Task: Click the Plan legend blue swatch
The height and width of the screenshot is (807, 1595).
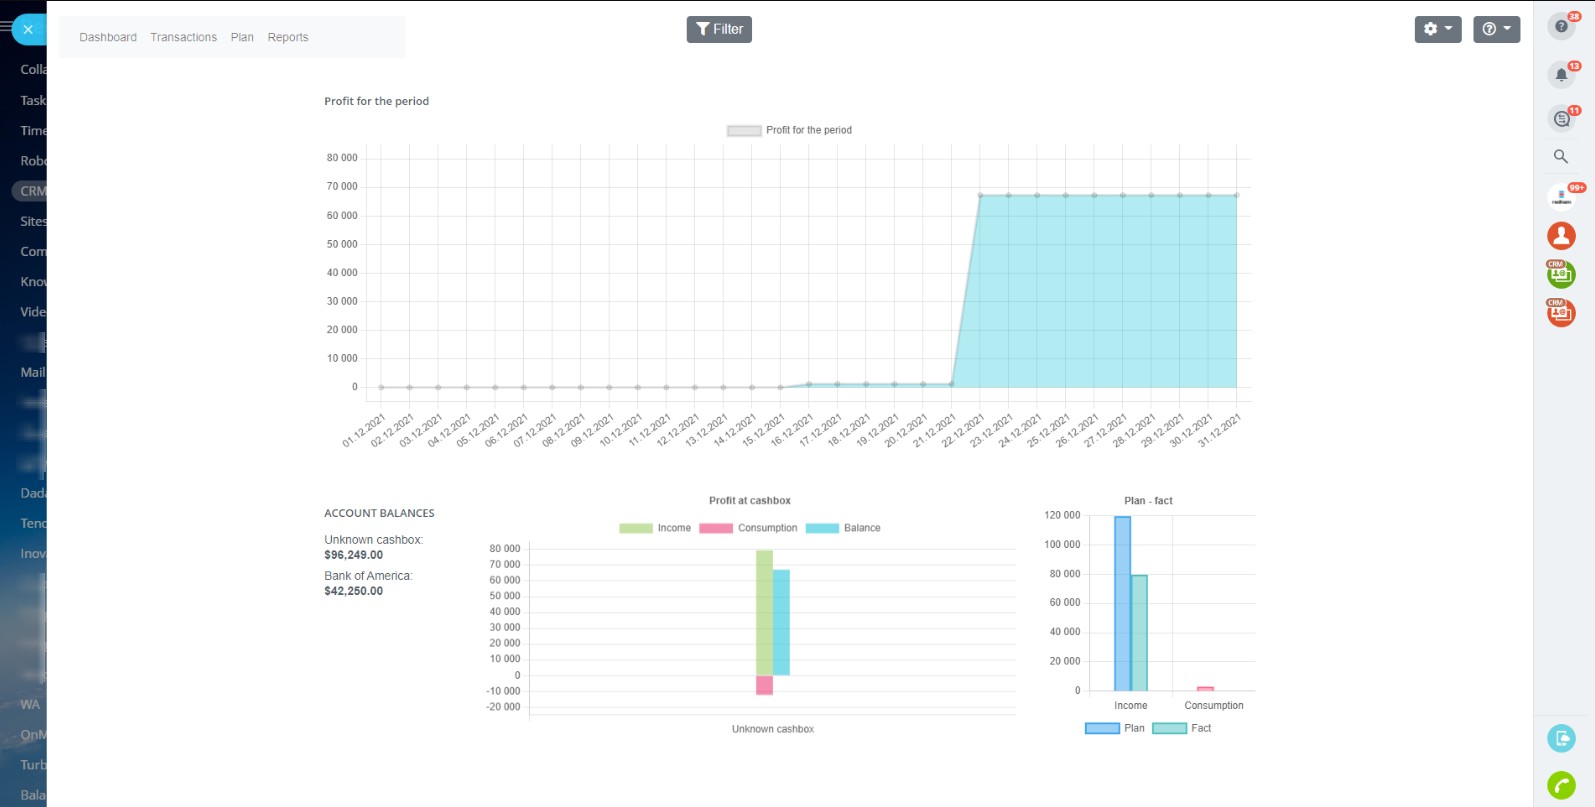Action: [1102, 728]
